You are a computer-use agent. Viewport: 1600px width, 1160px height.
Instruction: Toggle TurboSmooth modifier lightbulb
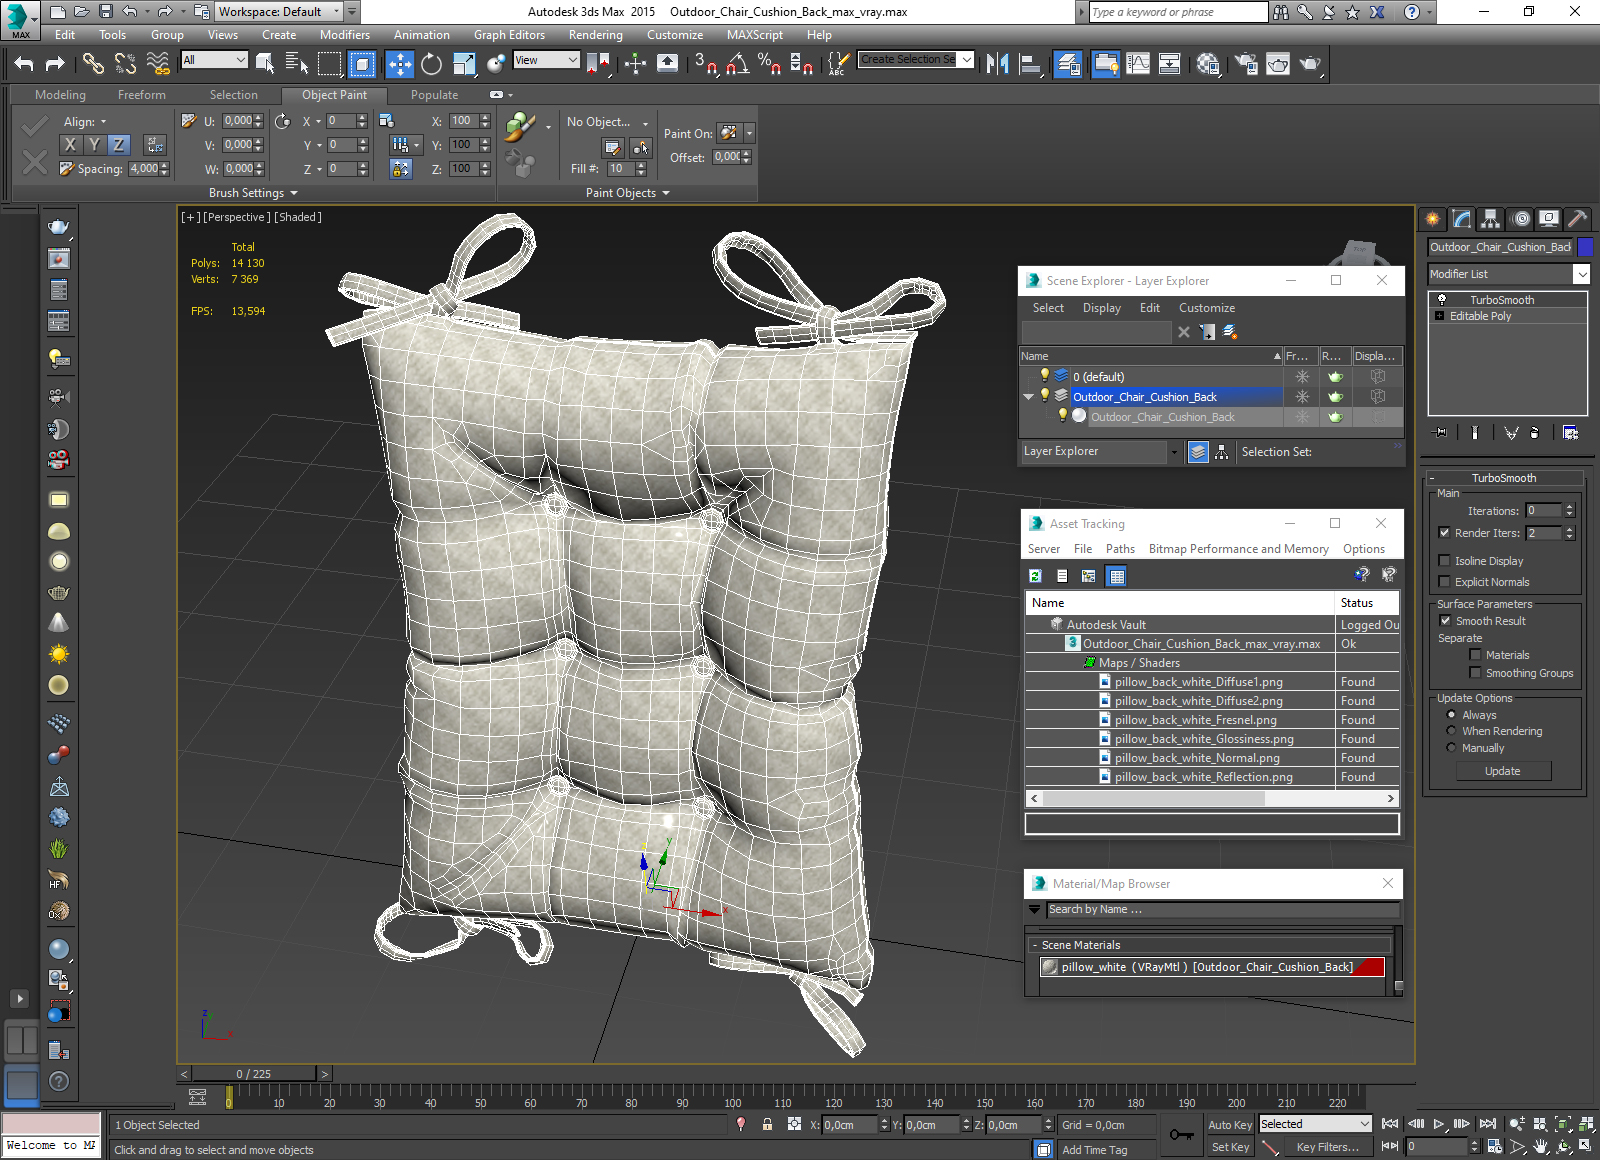(x=1441, y=300)
